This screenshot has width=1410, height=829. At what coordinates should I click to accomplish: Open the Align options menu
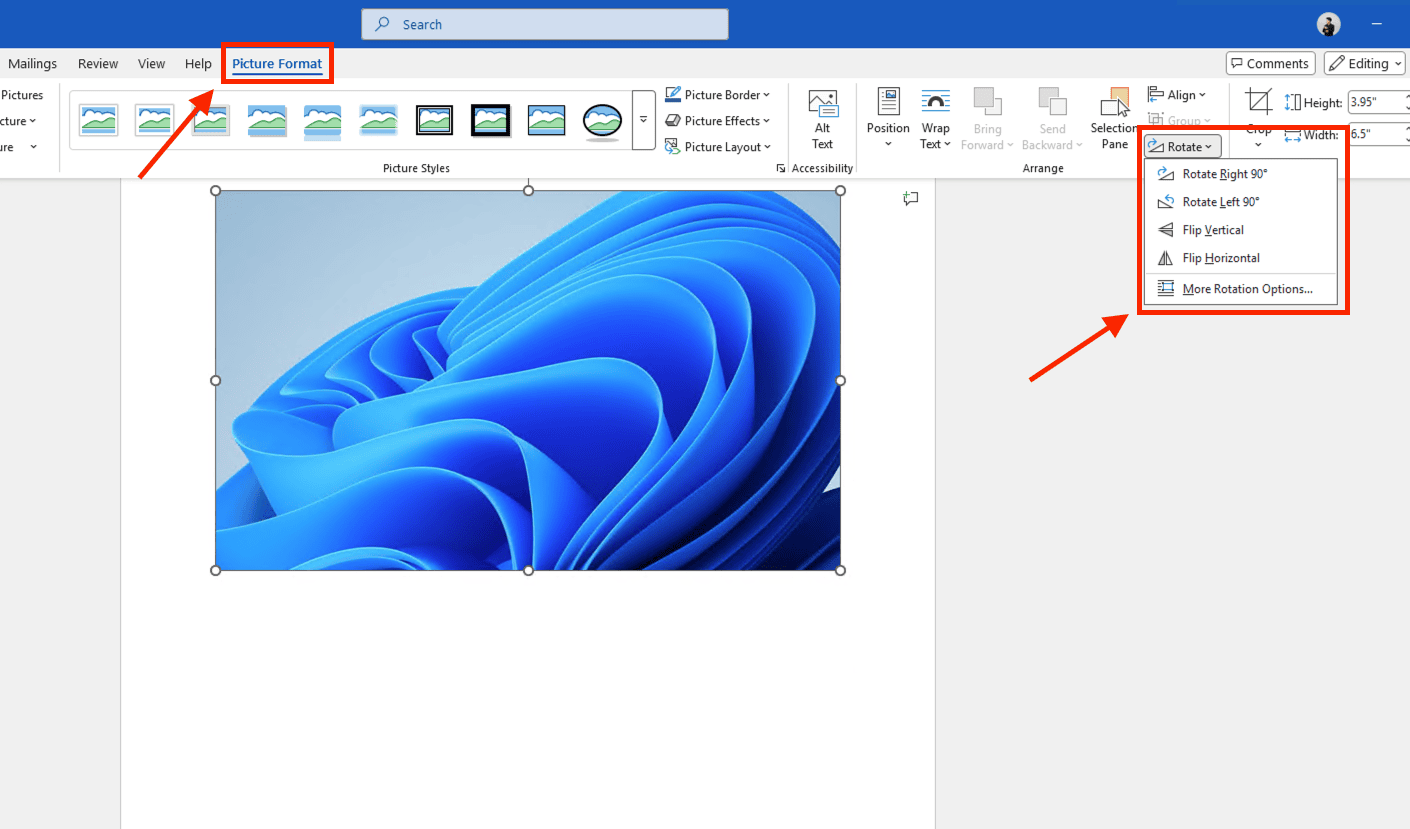(1178, 94)
